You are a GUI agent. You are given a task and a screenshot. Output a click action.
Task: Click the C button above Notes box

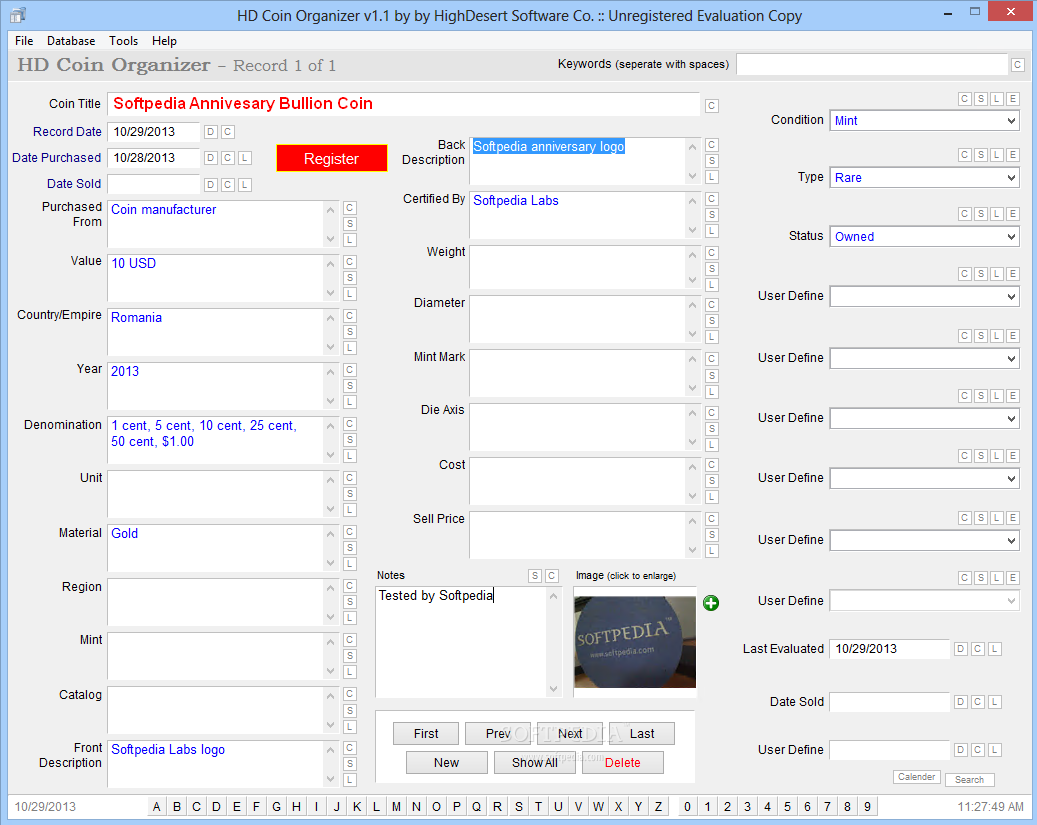(x=552, y=576)
